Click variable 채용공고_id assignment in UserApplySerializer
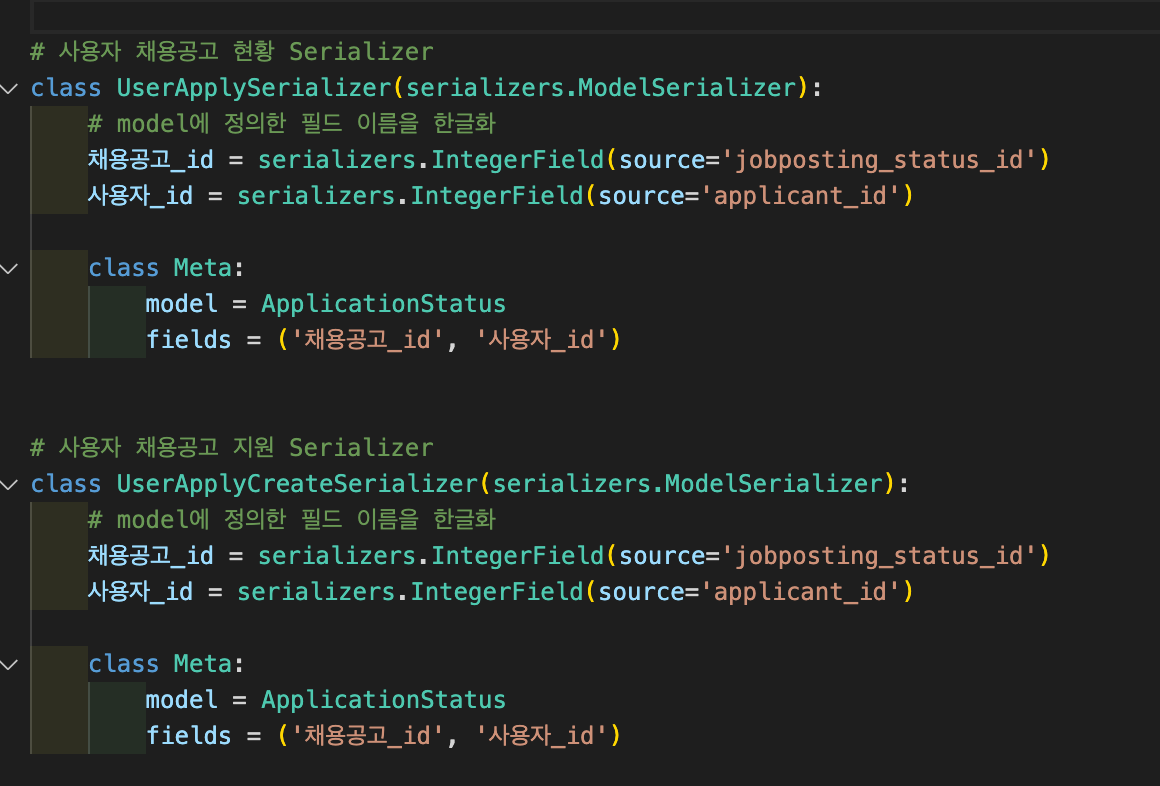The image size is (1160, 786). [x=151, y=160]
